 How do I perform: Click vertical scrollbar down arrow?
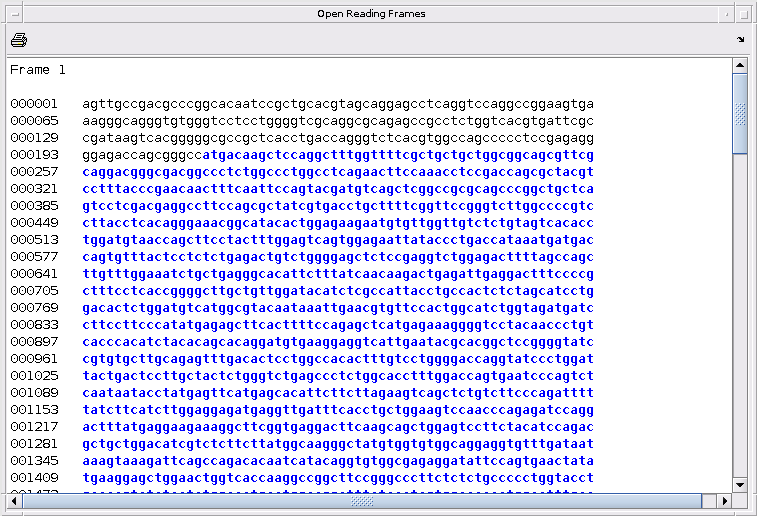coord(740,485)
